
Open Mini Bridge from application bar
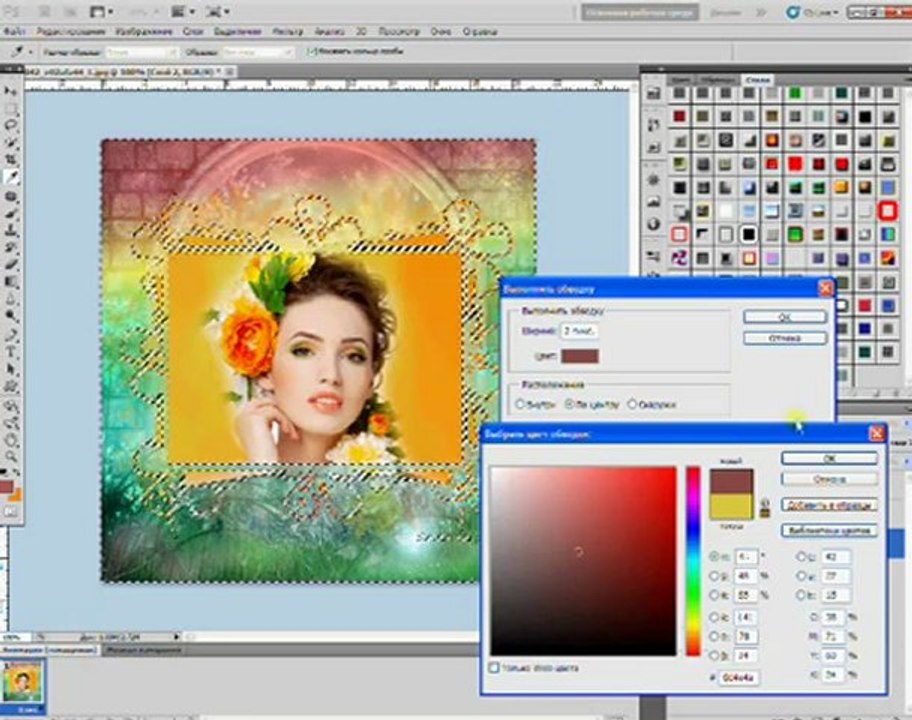click(72, 12)
